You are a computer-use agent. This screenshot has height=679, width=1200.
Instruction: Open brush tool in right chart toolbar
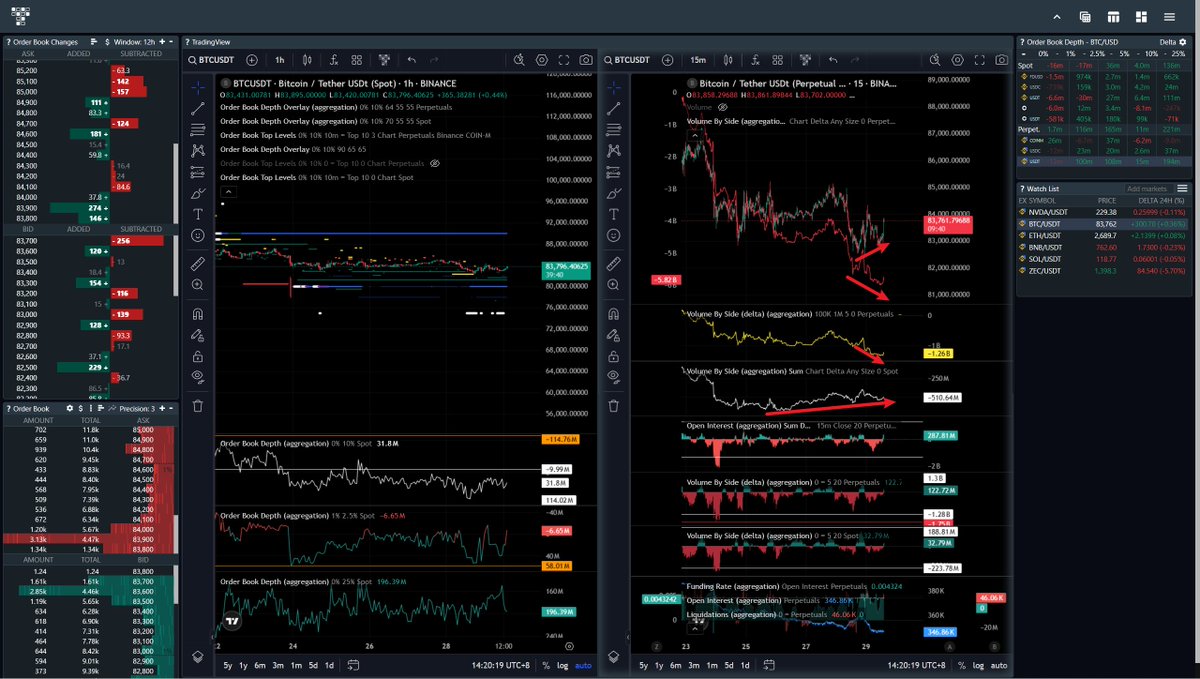pyautogui.click(x=614, y=192)
